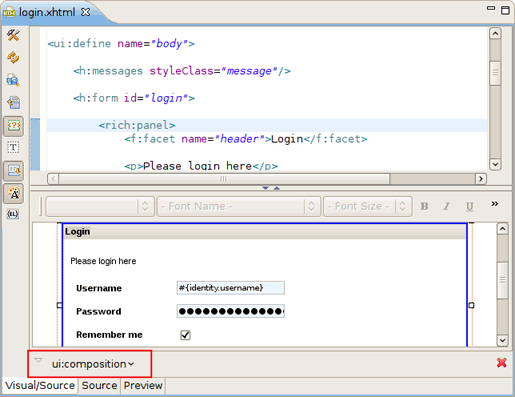Image resolution: width=515 pixels, height=397 pixels.
Task: Select the login.xhtml editor tab
Action: click(47, 12)
